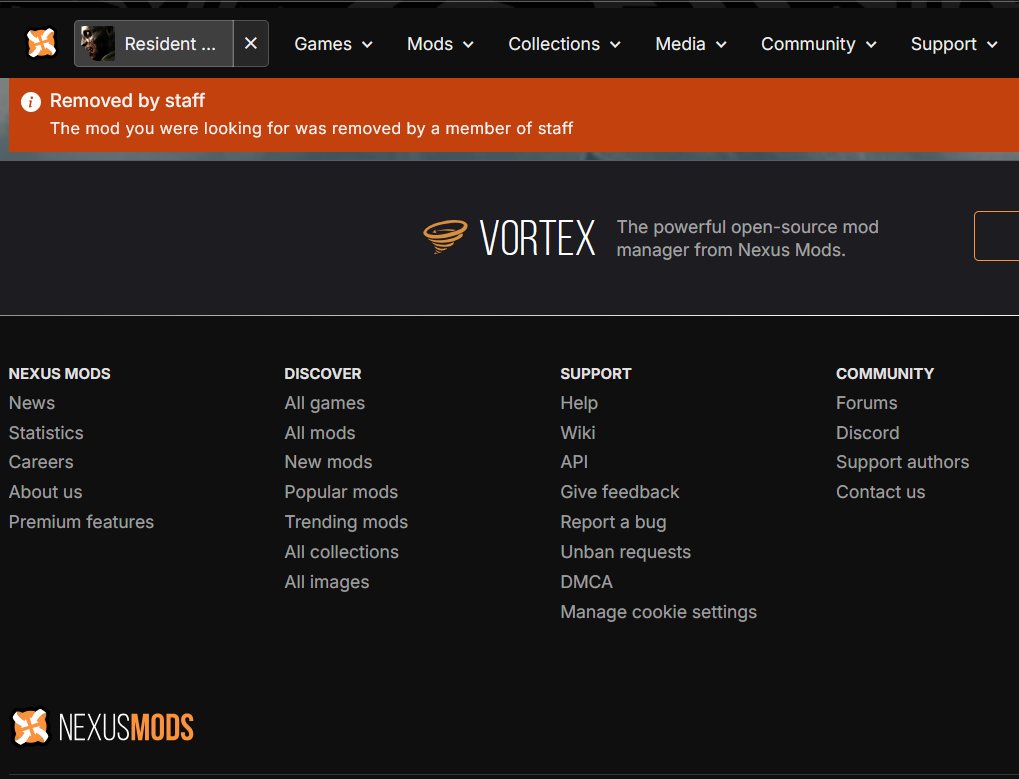Go to New mods

tap(328, 462)
